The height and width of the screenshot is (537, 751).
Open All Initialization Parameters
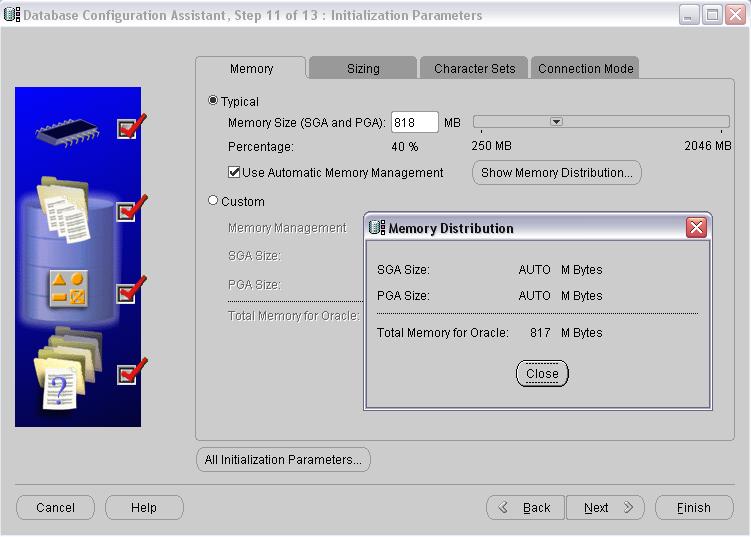coord(283,460)
